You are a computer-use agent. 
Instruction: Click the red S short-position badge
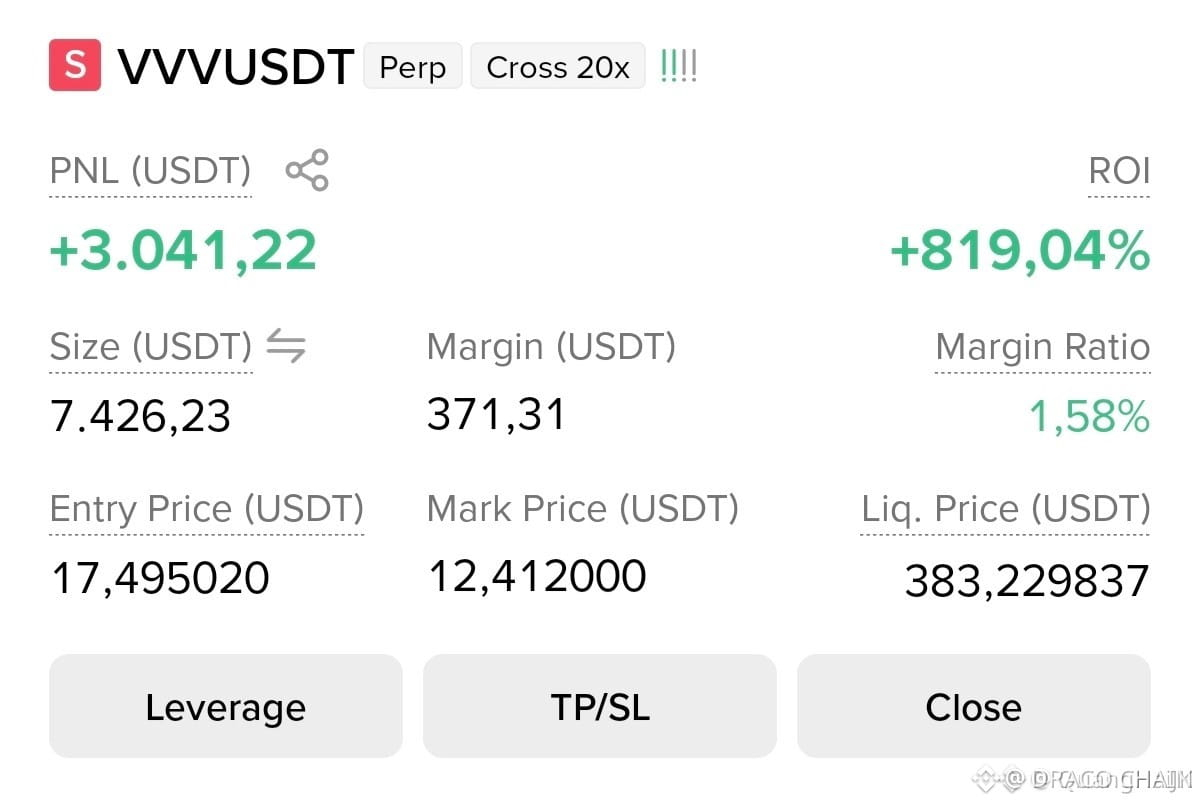click(x=75, y=65)
